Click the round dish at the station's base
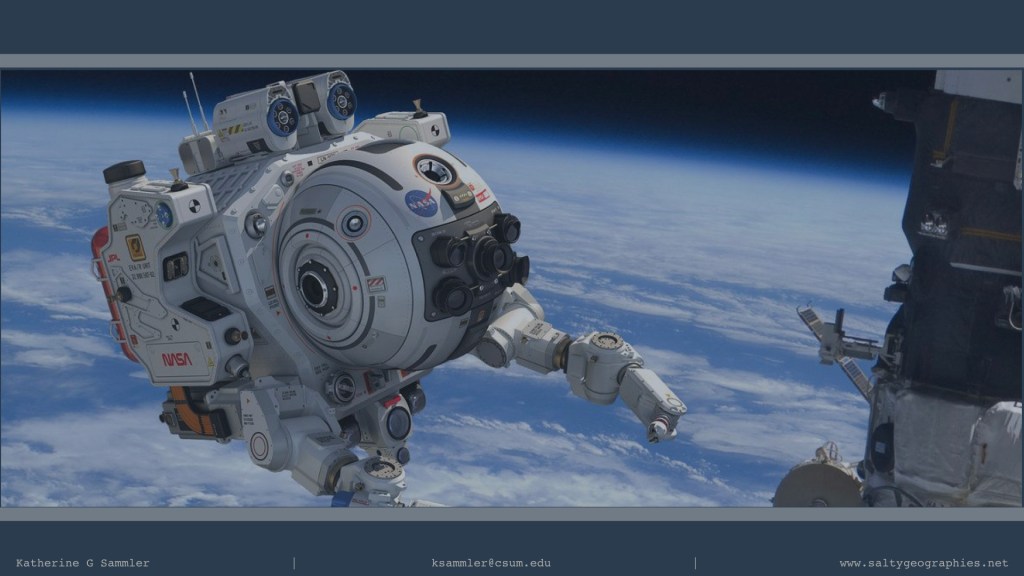The height and width of the screenshot is (576, 1024). point(817,486)
